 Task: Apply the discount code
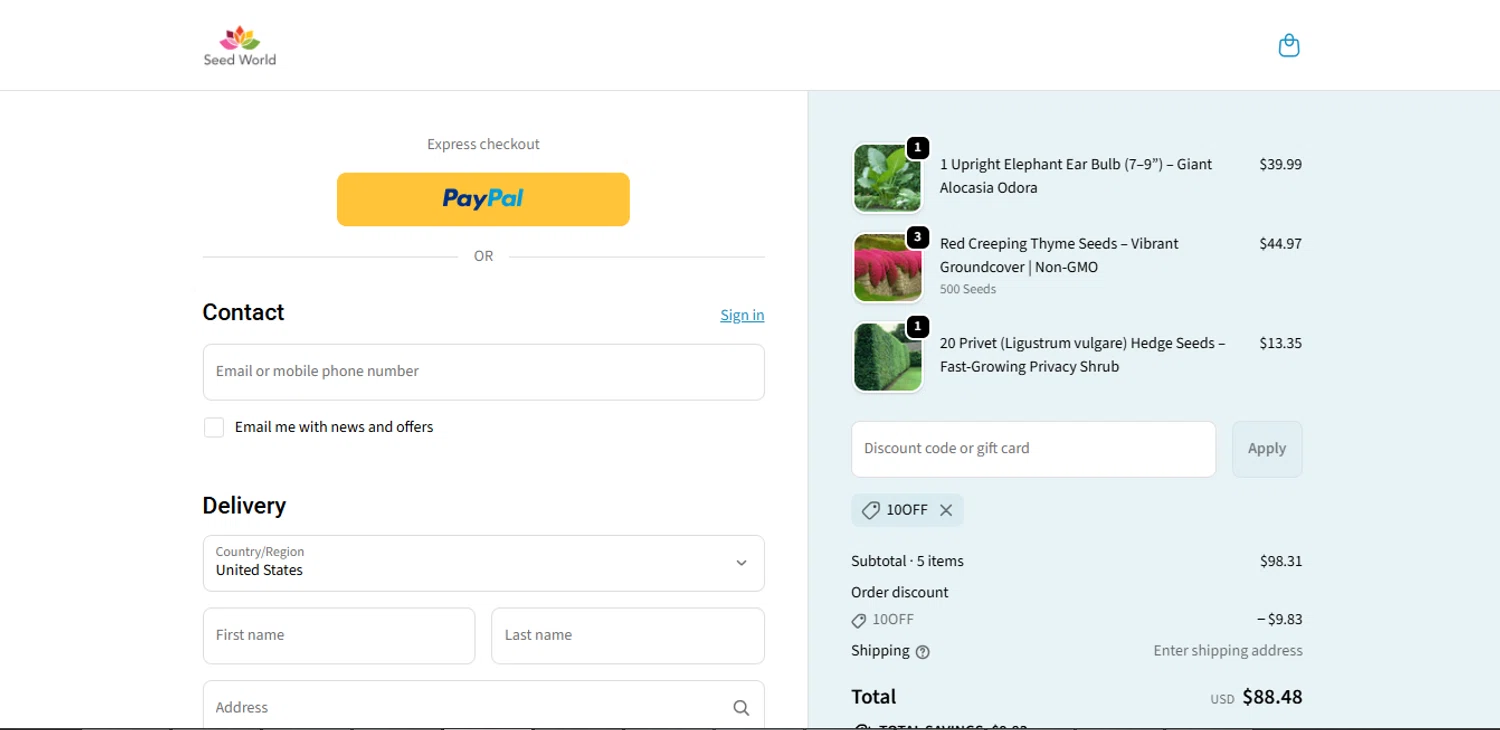(1267, 449)
